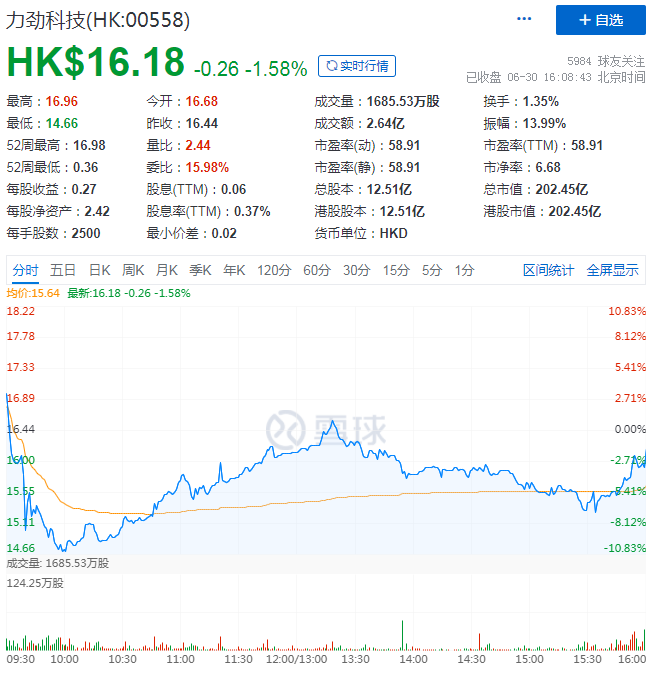Click the 股息率(TTM) value 0.37%
Screen dimensions: 651x674
coord(252,211)
